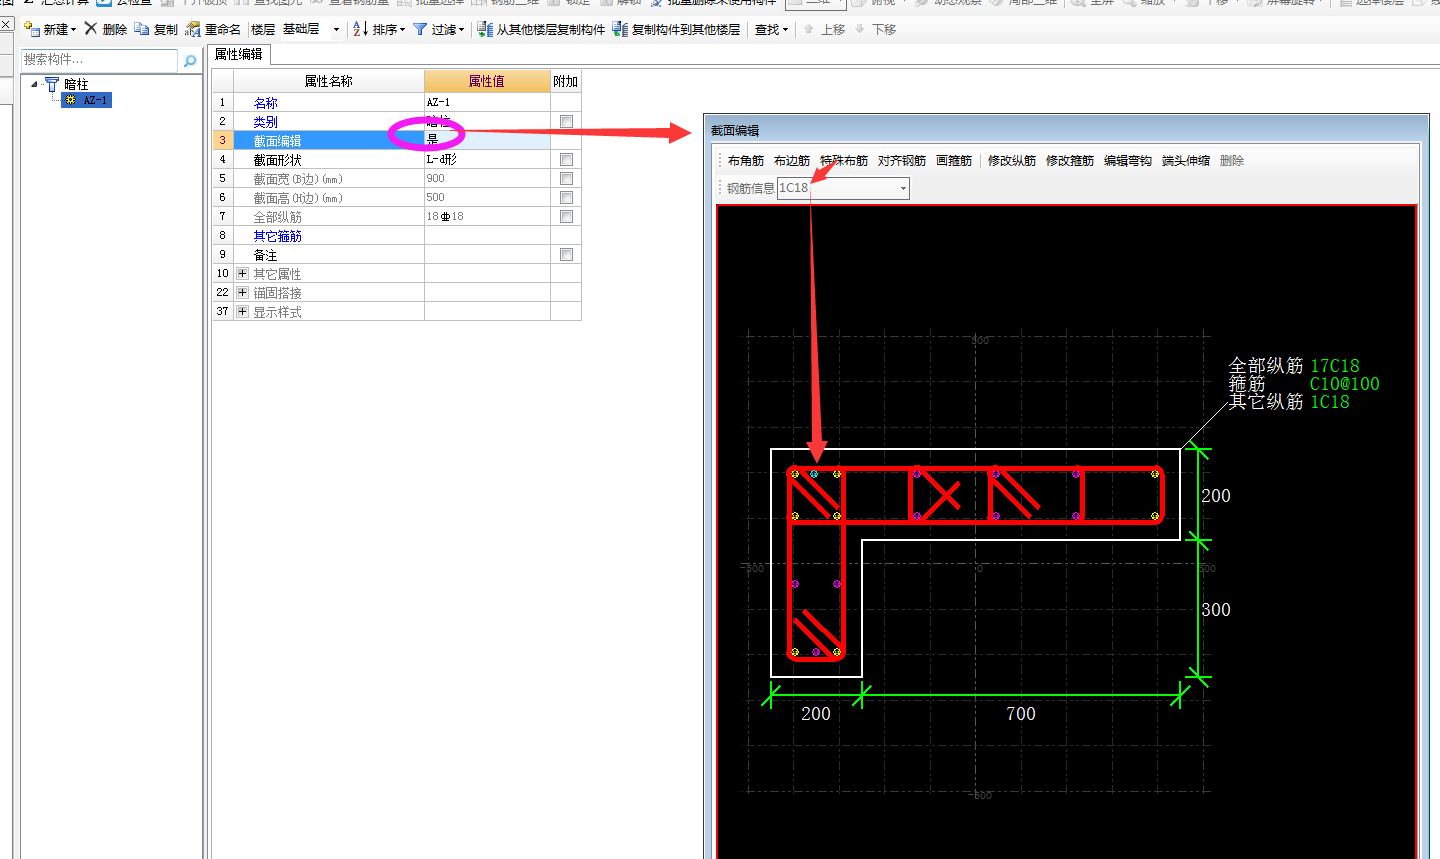Close the left panel with the x button
This screenshot has height=859, width=1440.
pos(6,24)
